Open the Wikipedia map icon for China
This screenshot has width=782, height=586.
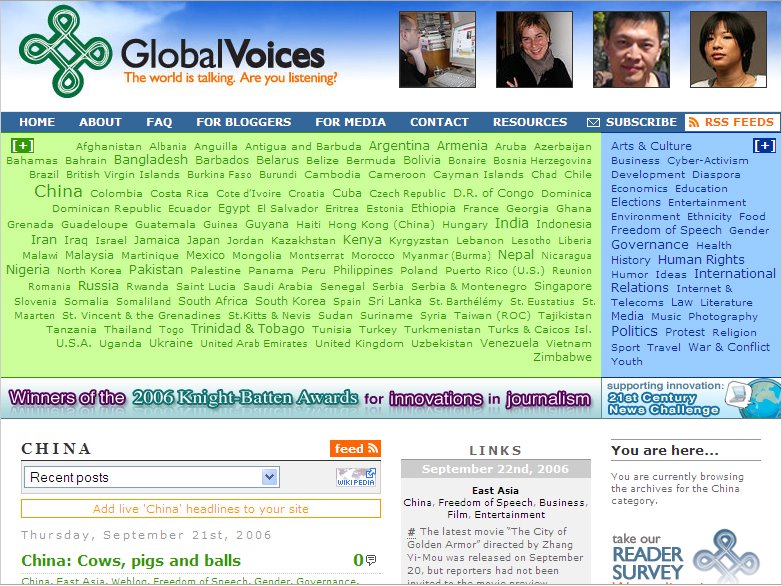pyautogui.click(x=356, y=477)
